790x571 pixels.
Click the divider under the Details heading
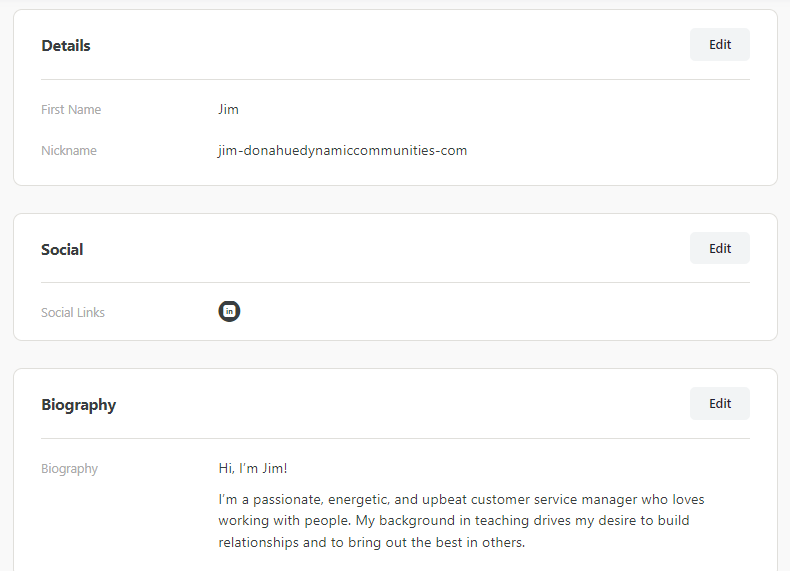[396, 79]
